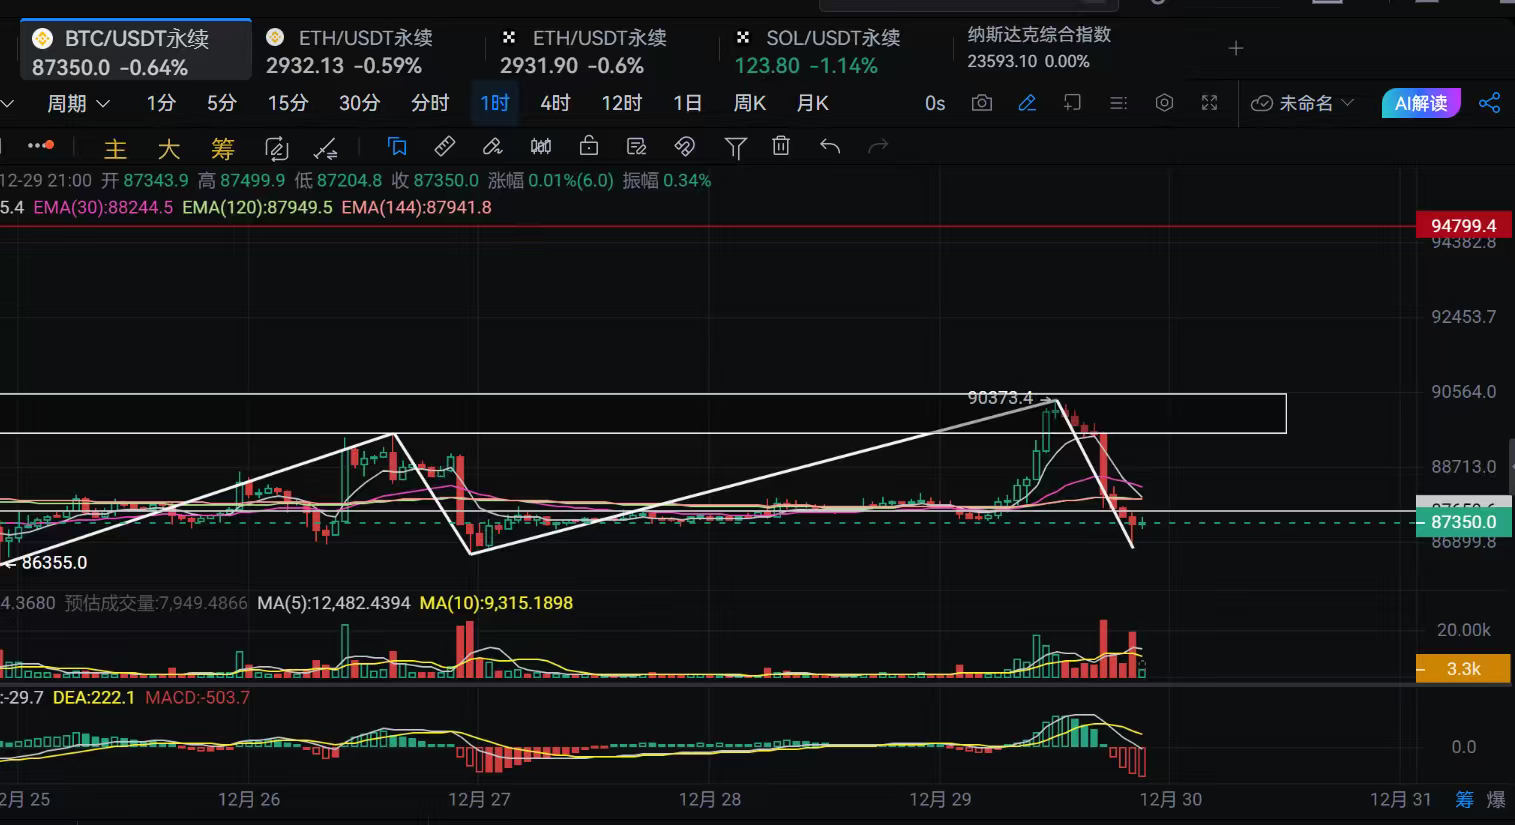Click the trash delete drawings icon
The image size is (1515, 825).
pos(781,147)
